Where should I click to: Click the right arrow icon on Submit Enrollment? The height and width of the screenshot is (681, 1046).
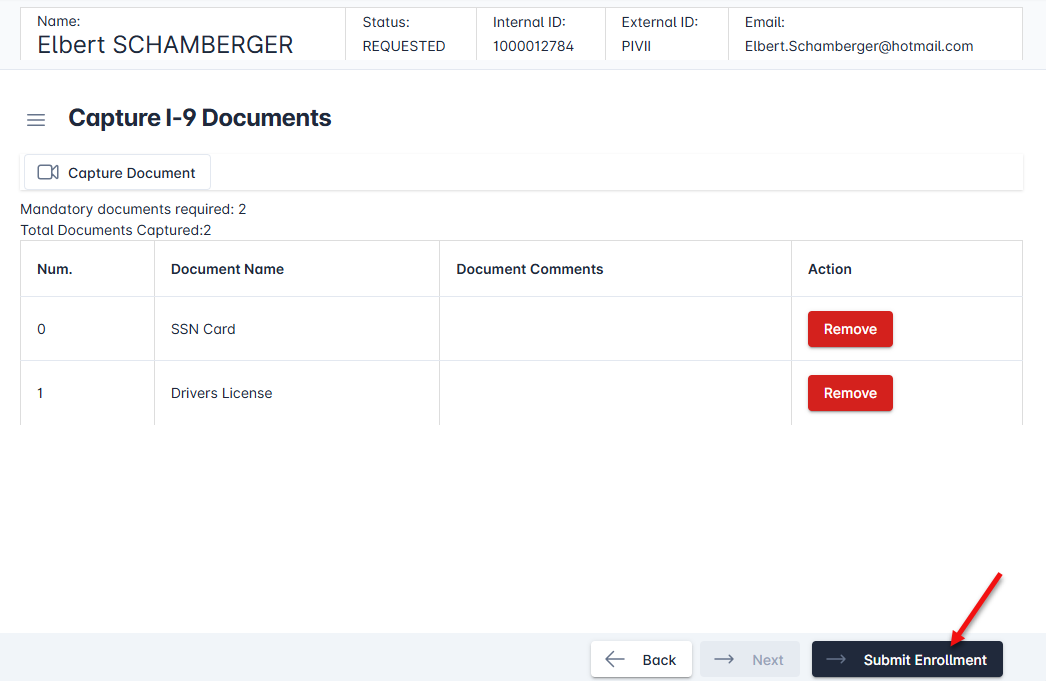(x=836, y=660)
